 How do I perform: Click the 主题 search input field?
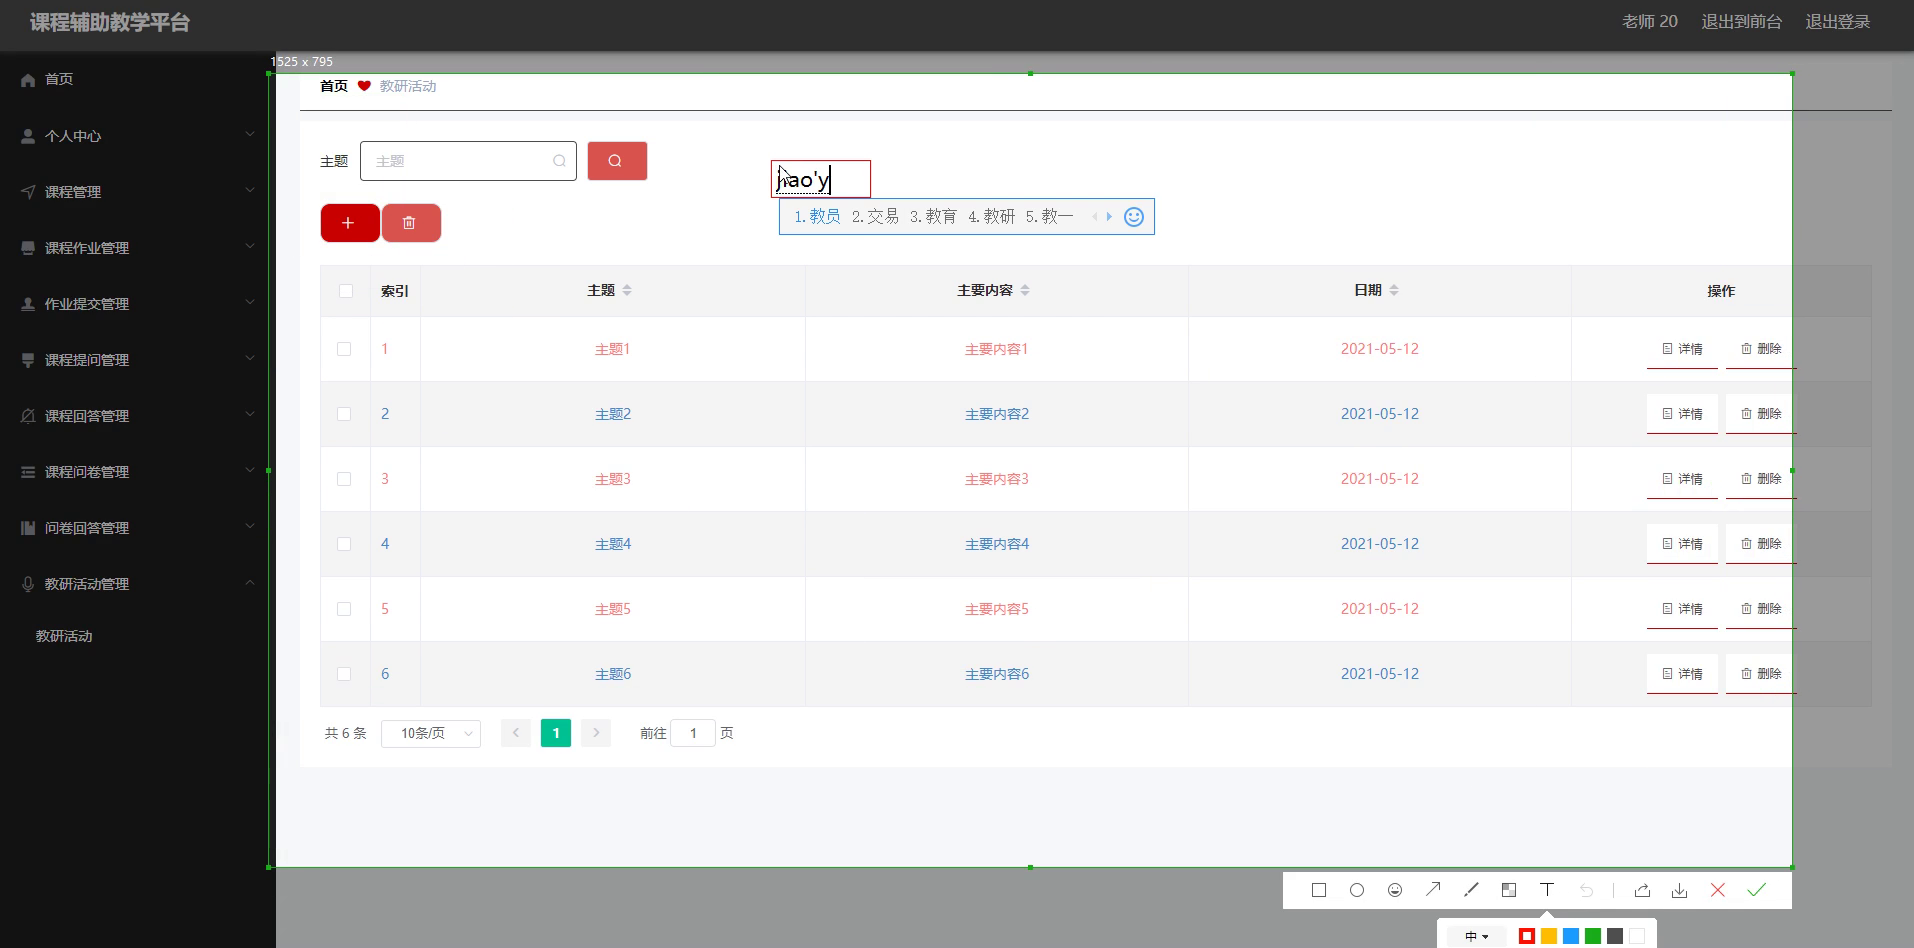468,161
